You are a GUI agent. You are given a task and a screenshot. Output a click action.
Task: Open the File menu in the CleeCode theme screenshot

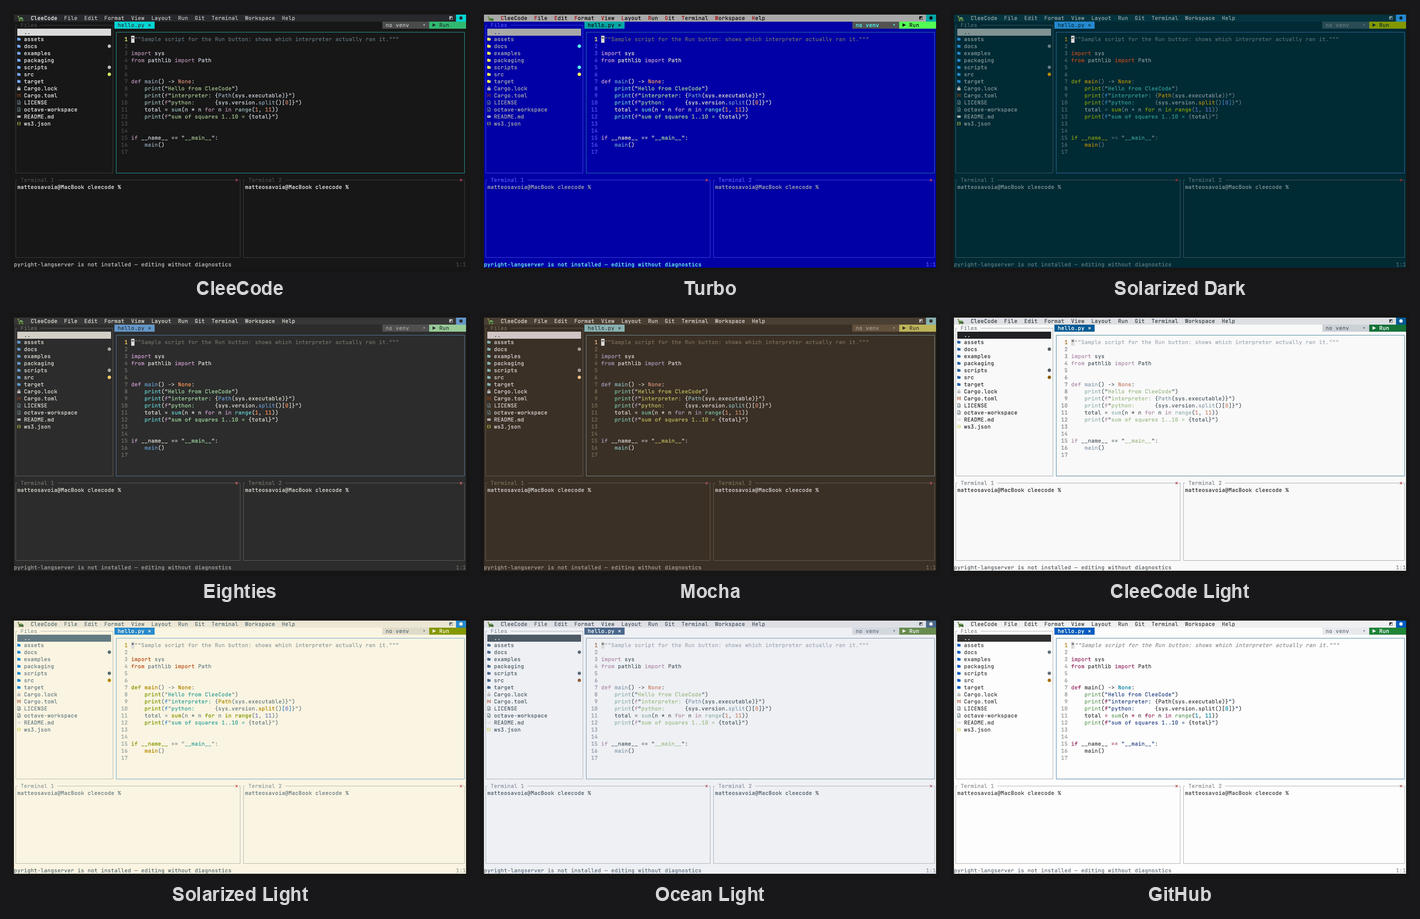click(x=71, y=18)
